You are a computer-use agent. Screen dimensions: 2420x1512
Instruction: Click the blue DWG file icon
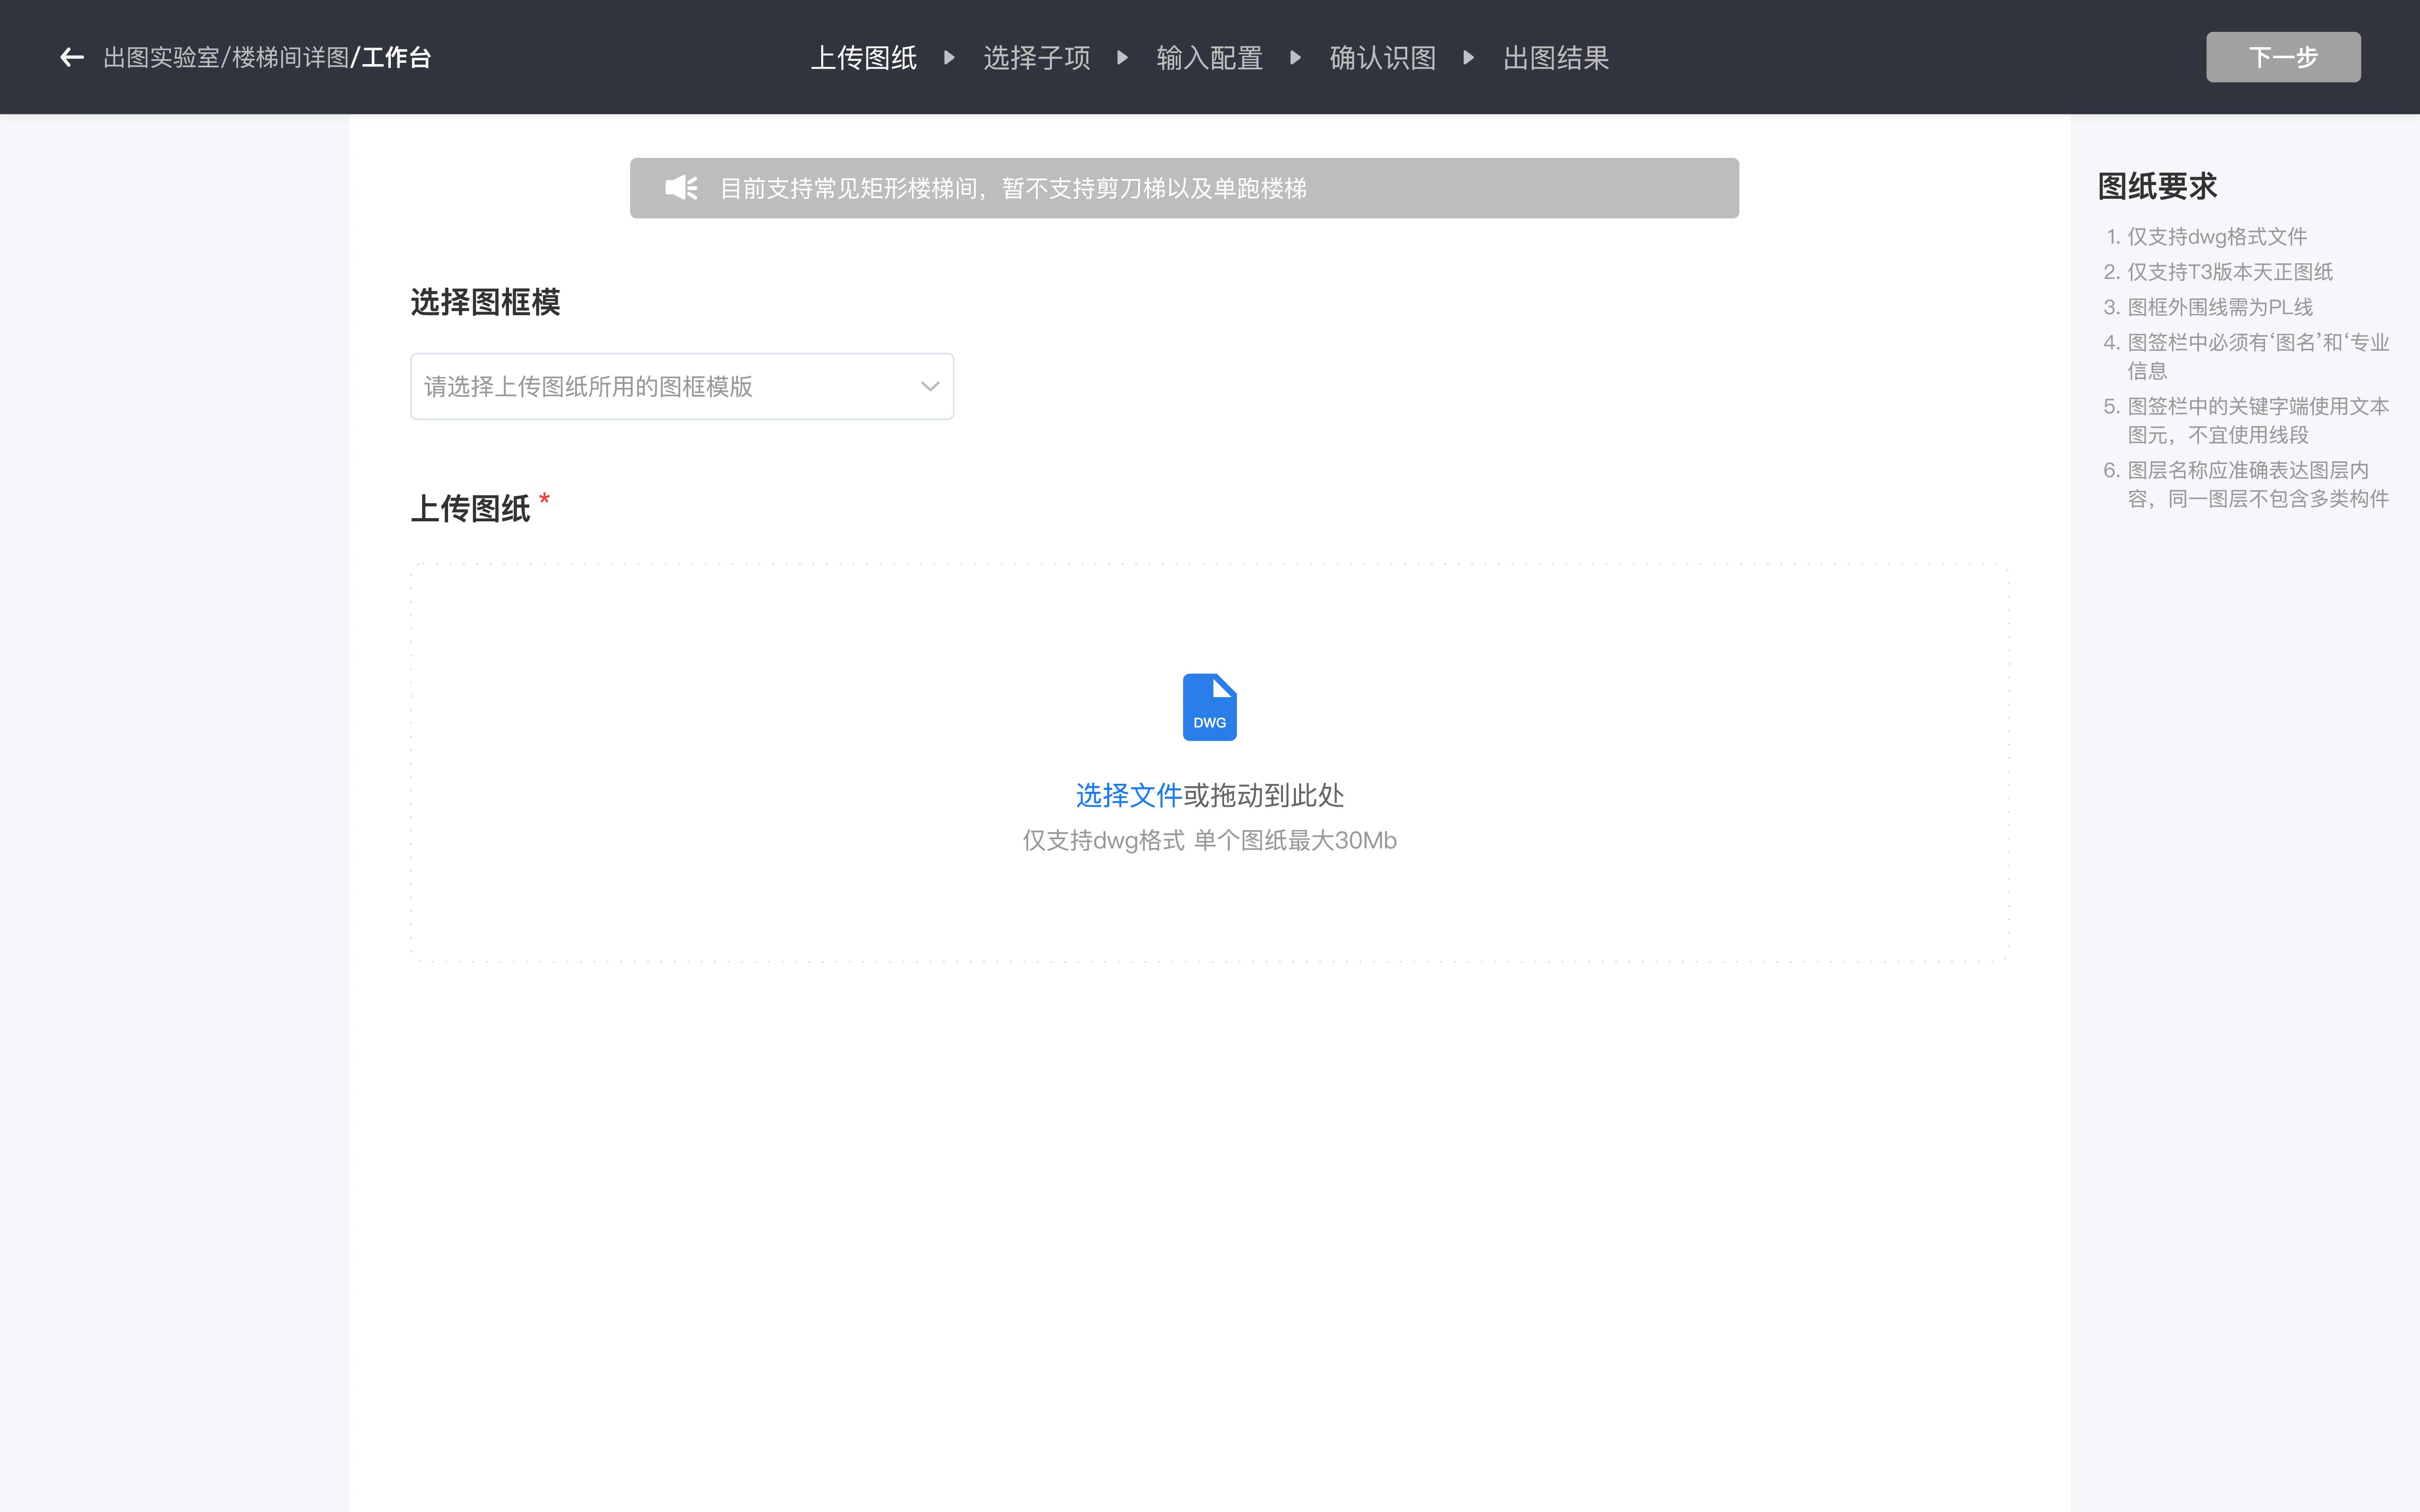[1209, 707]
